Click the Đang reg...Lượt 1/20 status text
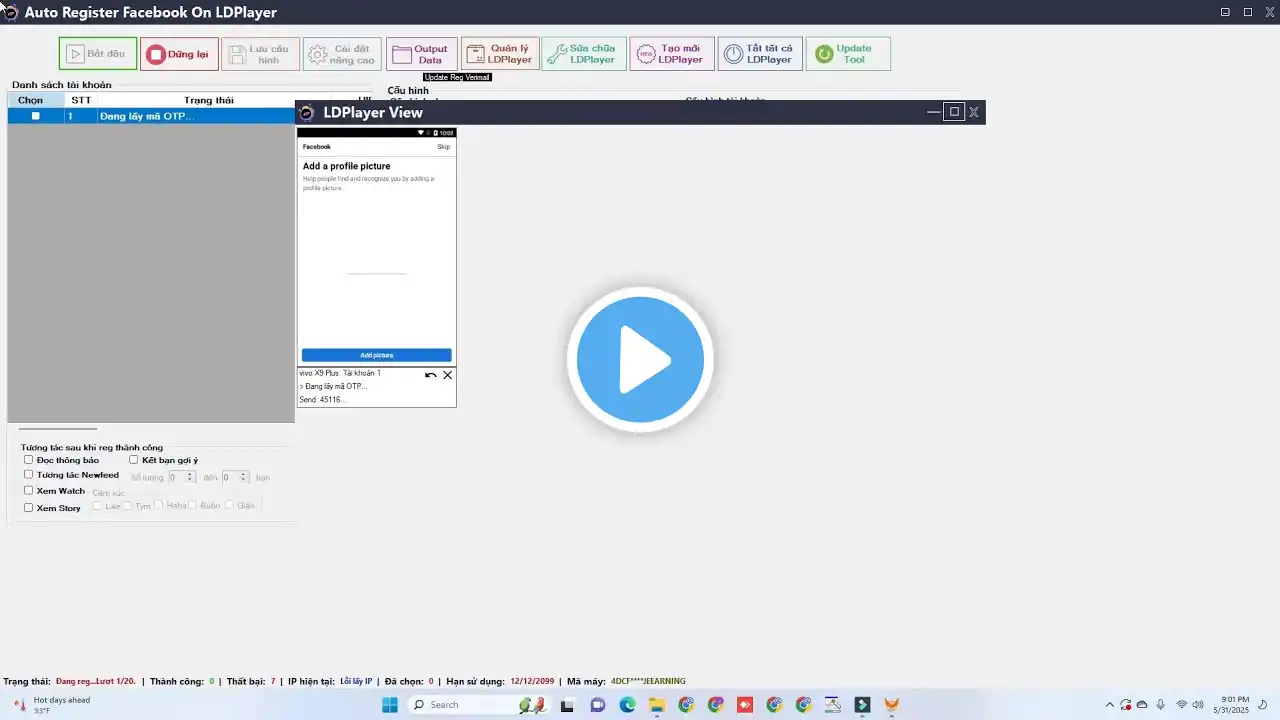Image resolution: width=1280 pixels, height=720 pixels. pyautogui.click(x=95, y=682)
